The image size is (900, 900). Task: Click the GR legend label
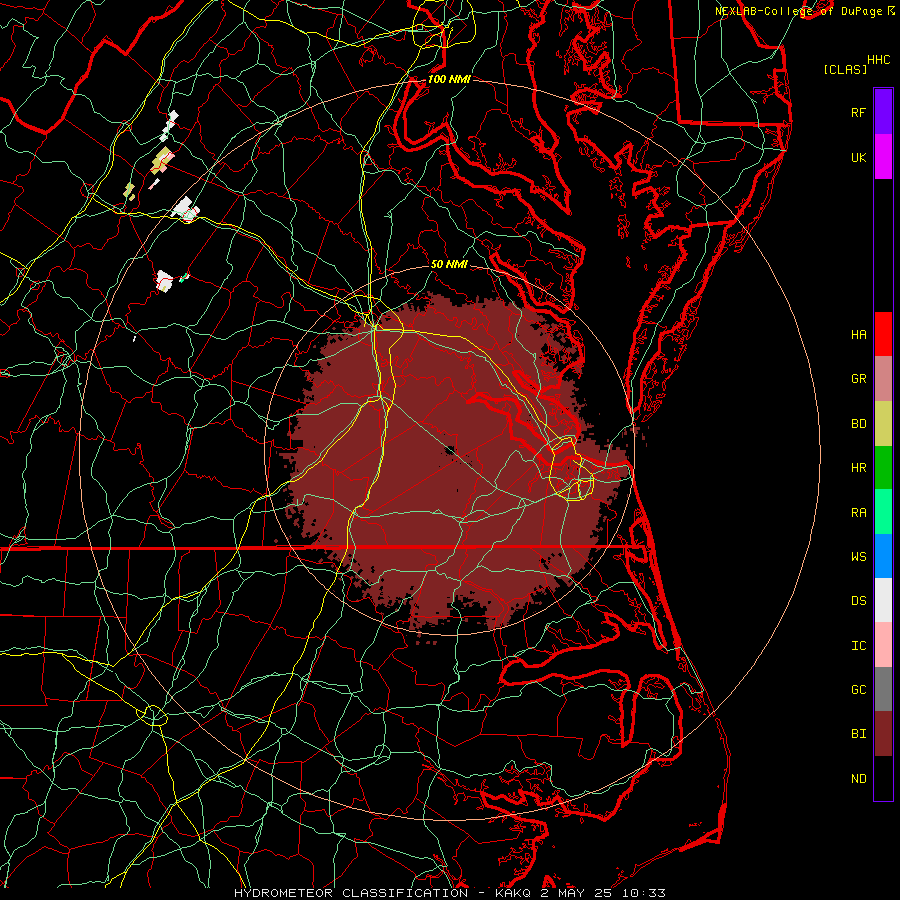point(858,379)
